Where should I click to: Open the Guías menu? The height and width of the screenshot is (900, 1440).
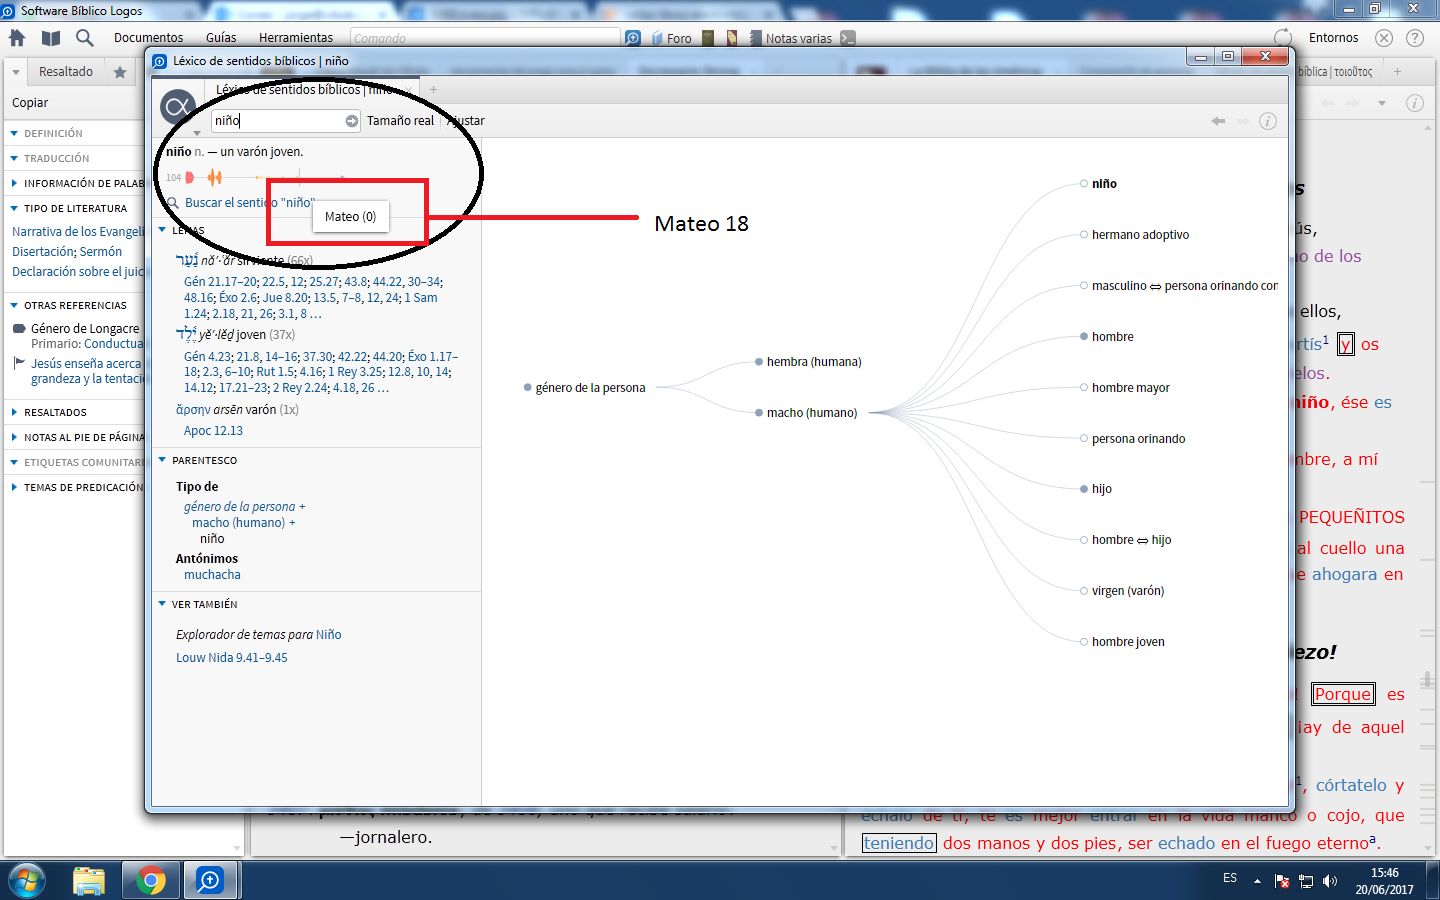pos(221,38)
